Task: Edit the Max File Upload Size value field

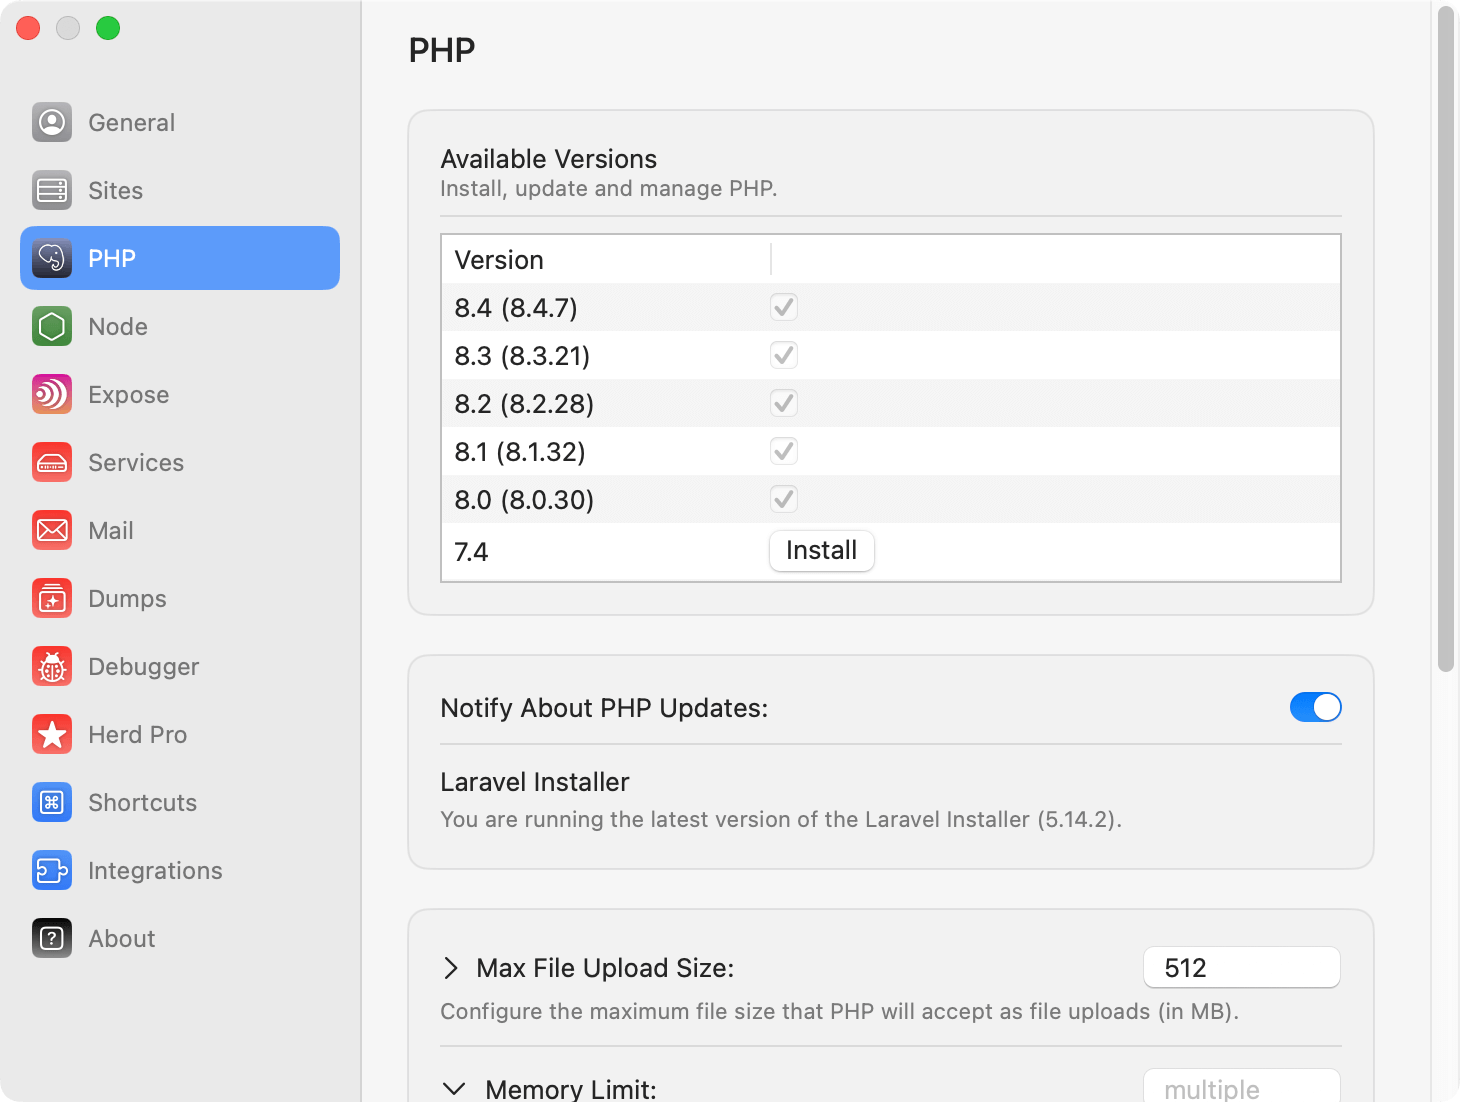Action: point(1241,967)
